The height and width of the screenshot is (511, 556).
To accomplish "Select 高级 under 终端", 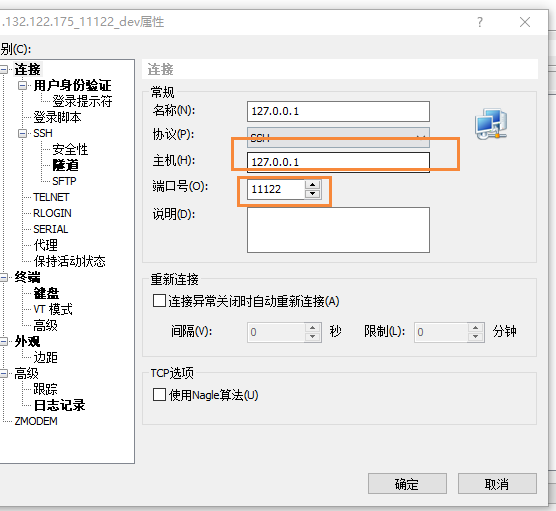I will click(45, 325).
